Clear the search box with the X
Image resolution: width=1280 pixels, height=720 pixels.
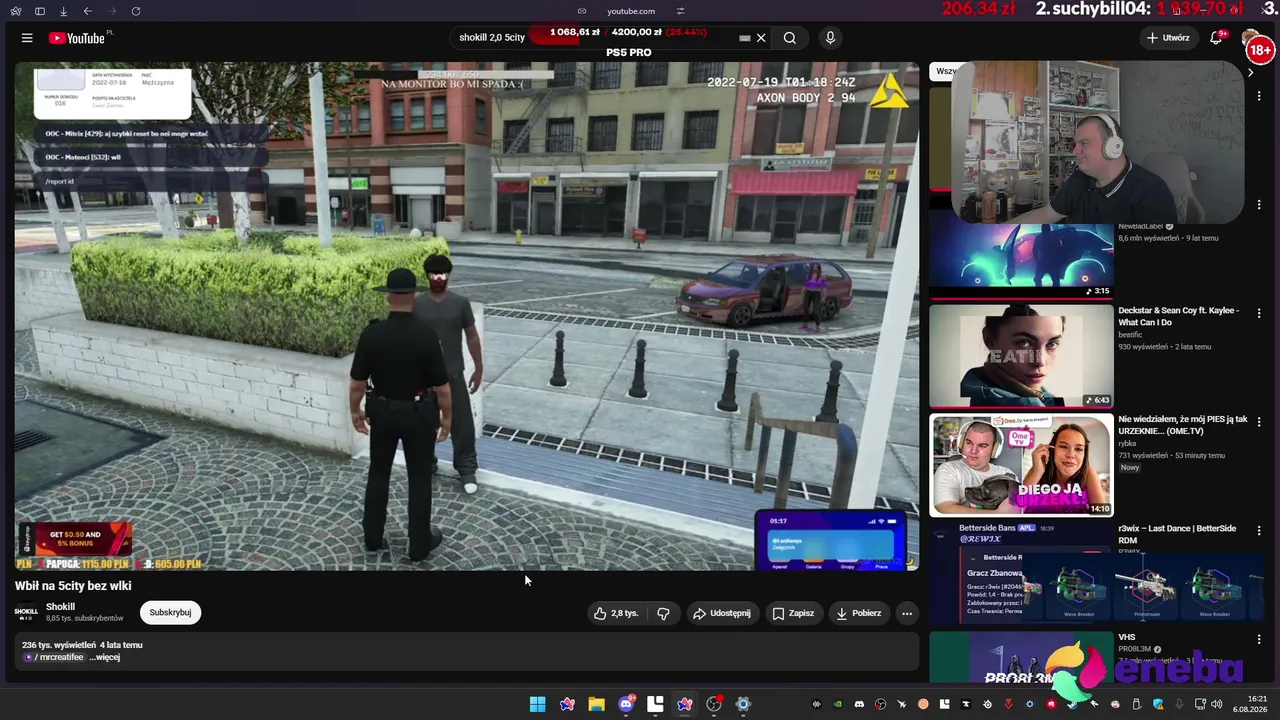coord(761,38)
